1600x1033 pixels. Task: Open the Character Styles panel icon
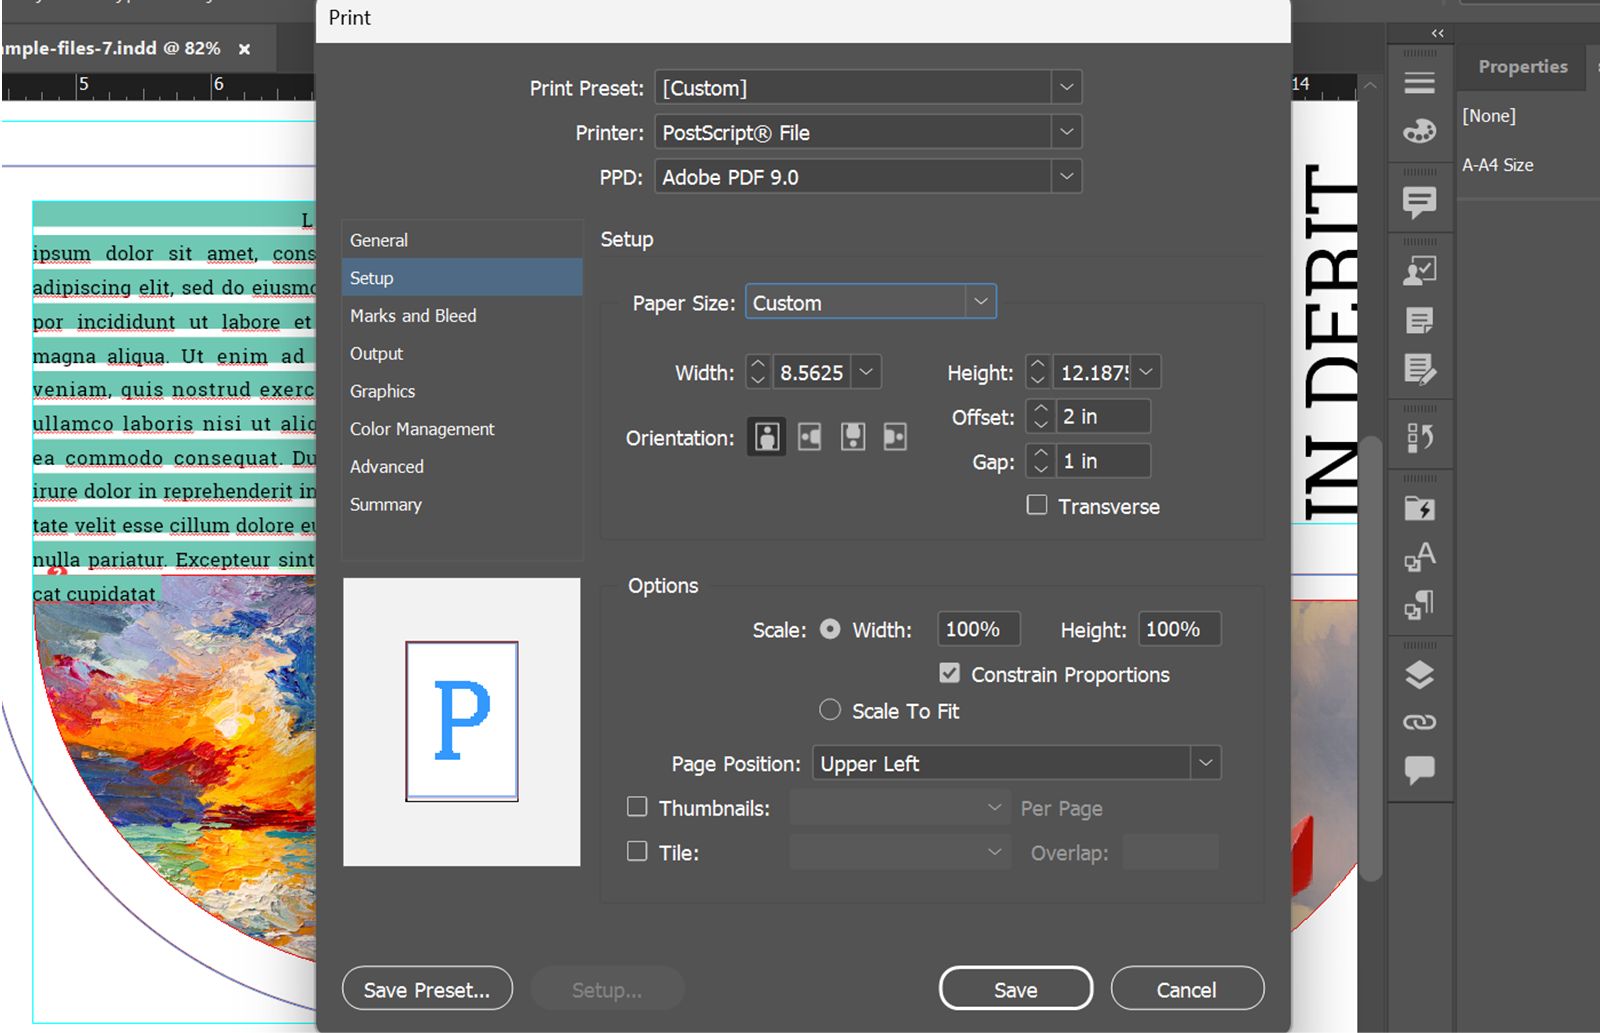point(1419,556)
